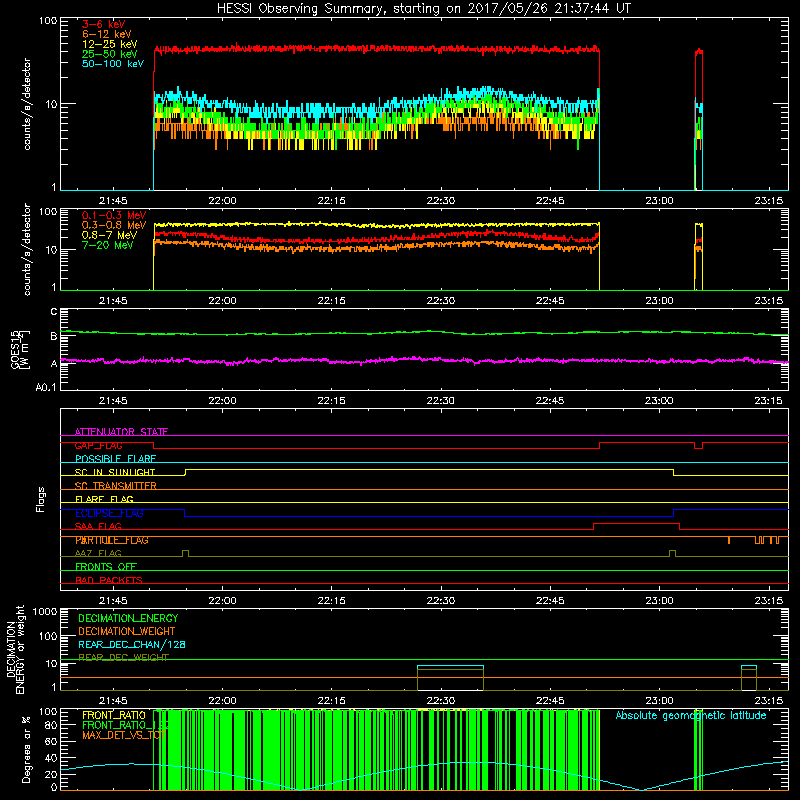The image size is (800, 800).
Task: Click the orange "SC_TRANSMITTER" flag label
Action: tap(115, 486)
